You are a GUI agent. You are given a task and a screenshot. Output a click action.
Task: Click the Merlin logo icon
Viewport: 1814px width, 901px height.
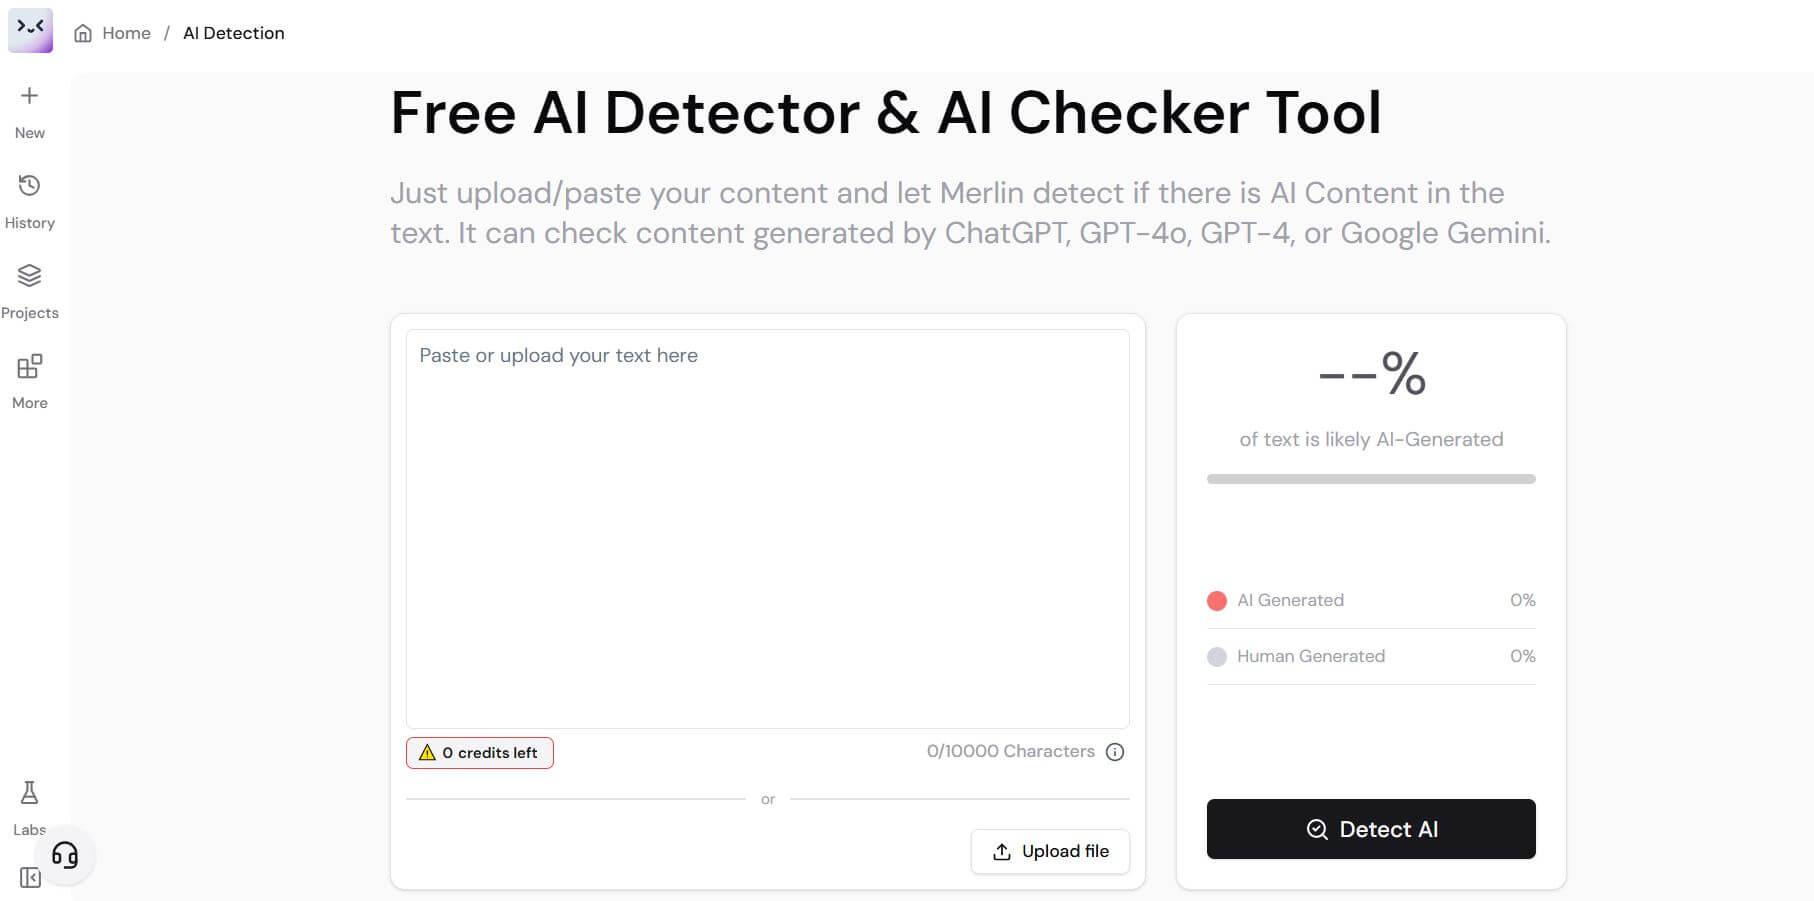click(x=30, y=30)
